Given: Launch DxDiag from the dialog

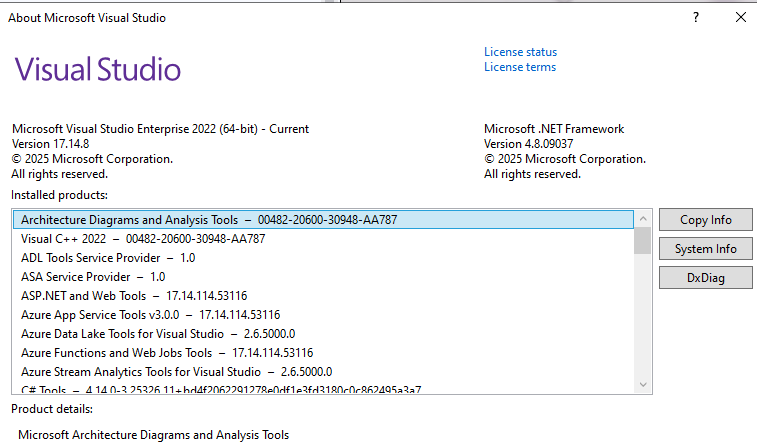Looking at the screenshot, I should click(705, 278).
